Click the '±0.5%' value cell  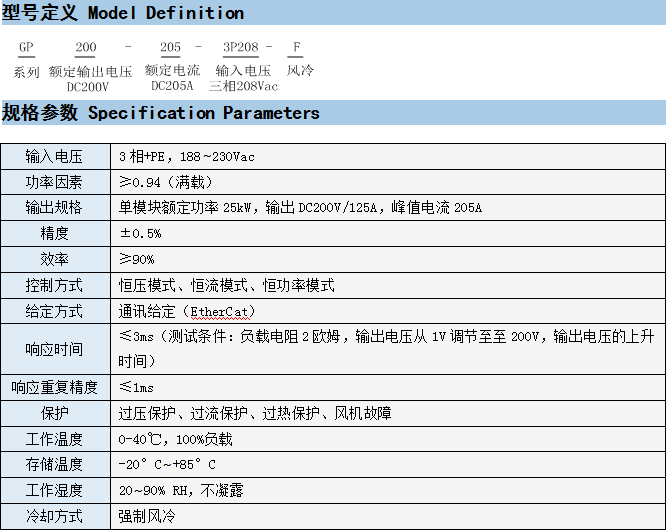pyautogui.click(x=388, y=234)
